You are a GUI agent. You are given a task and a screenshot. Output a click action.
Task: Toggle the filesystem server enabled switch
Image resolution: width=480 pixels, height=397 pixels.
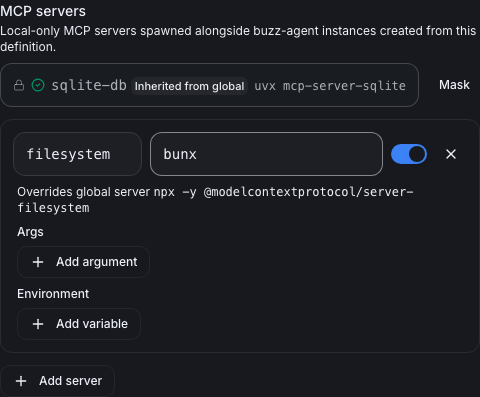409,154
